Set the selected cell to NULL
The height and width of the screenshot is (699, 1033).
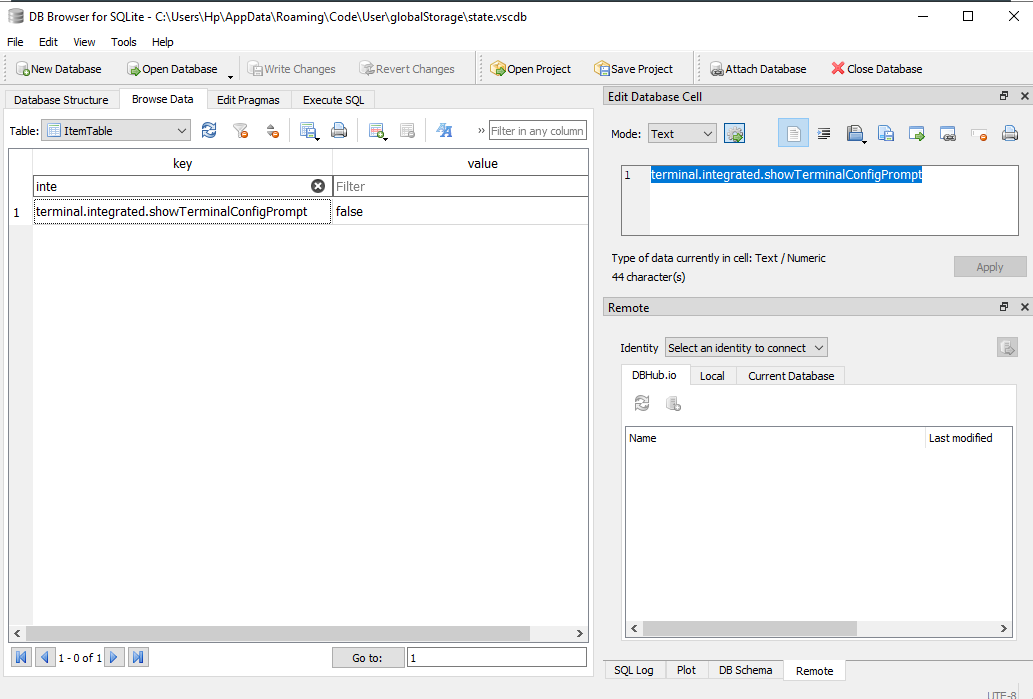(x=977, y=132)
